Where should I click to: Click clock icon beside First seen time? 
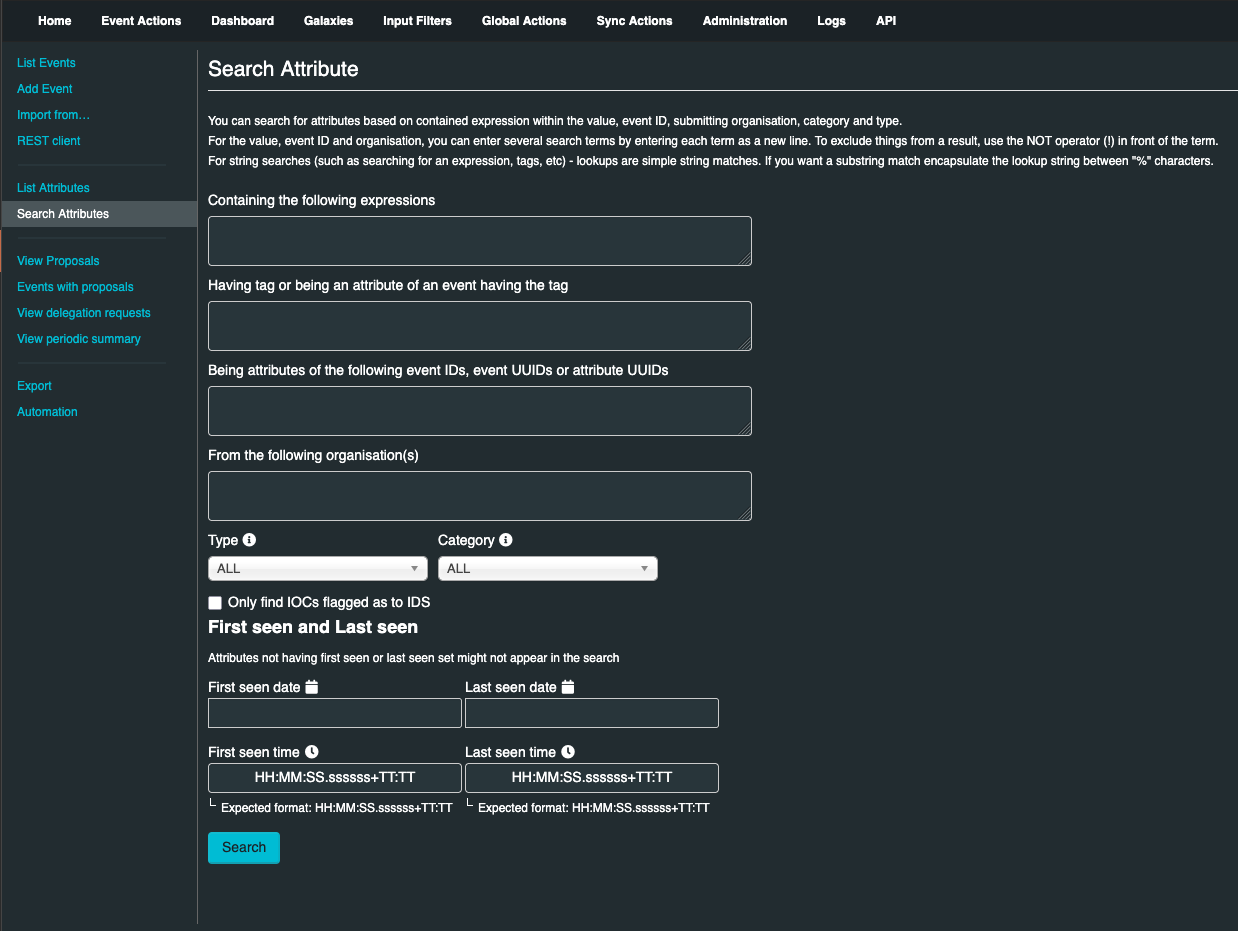tap(311, 752)
